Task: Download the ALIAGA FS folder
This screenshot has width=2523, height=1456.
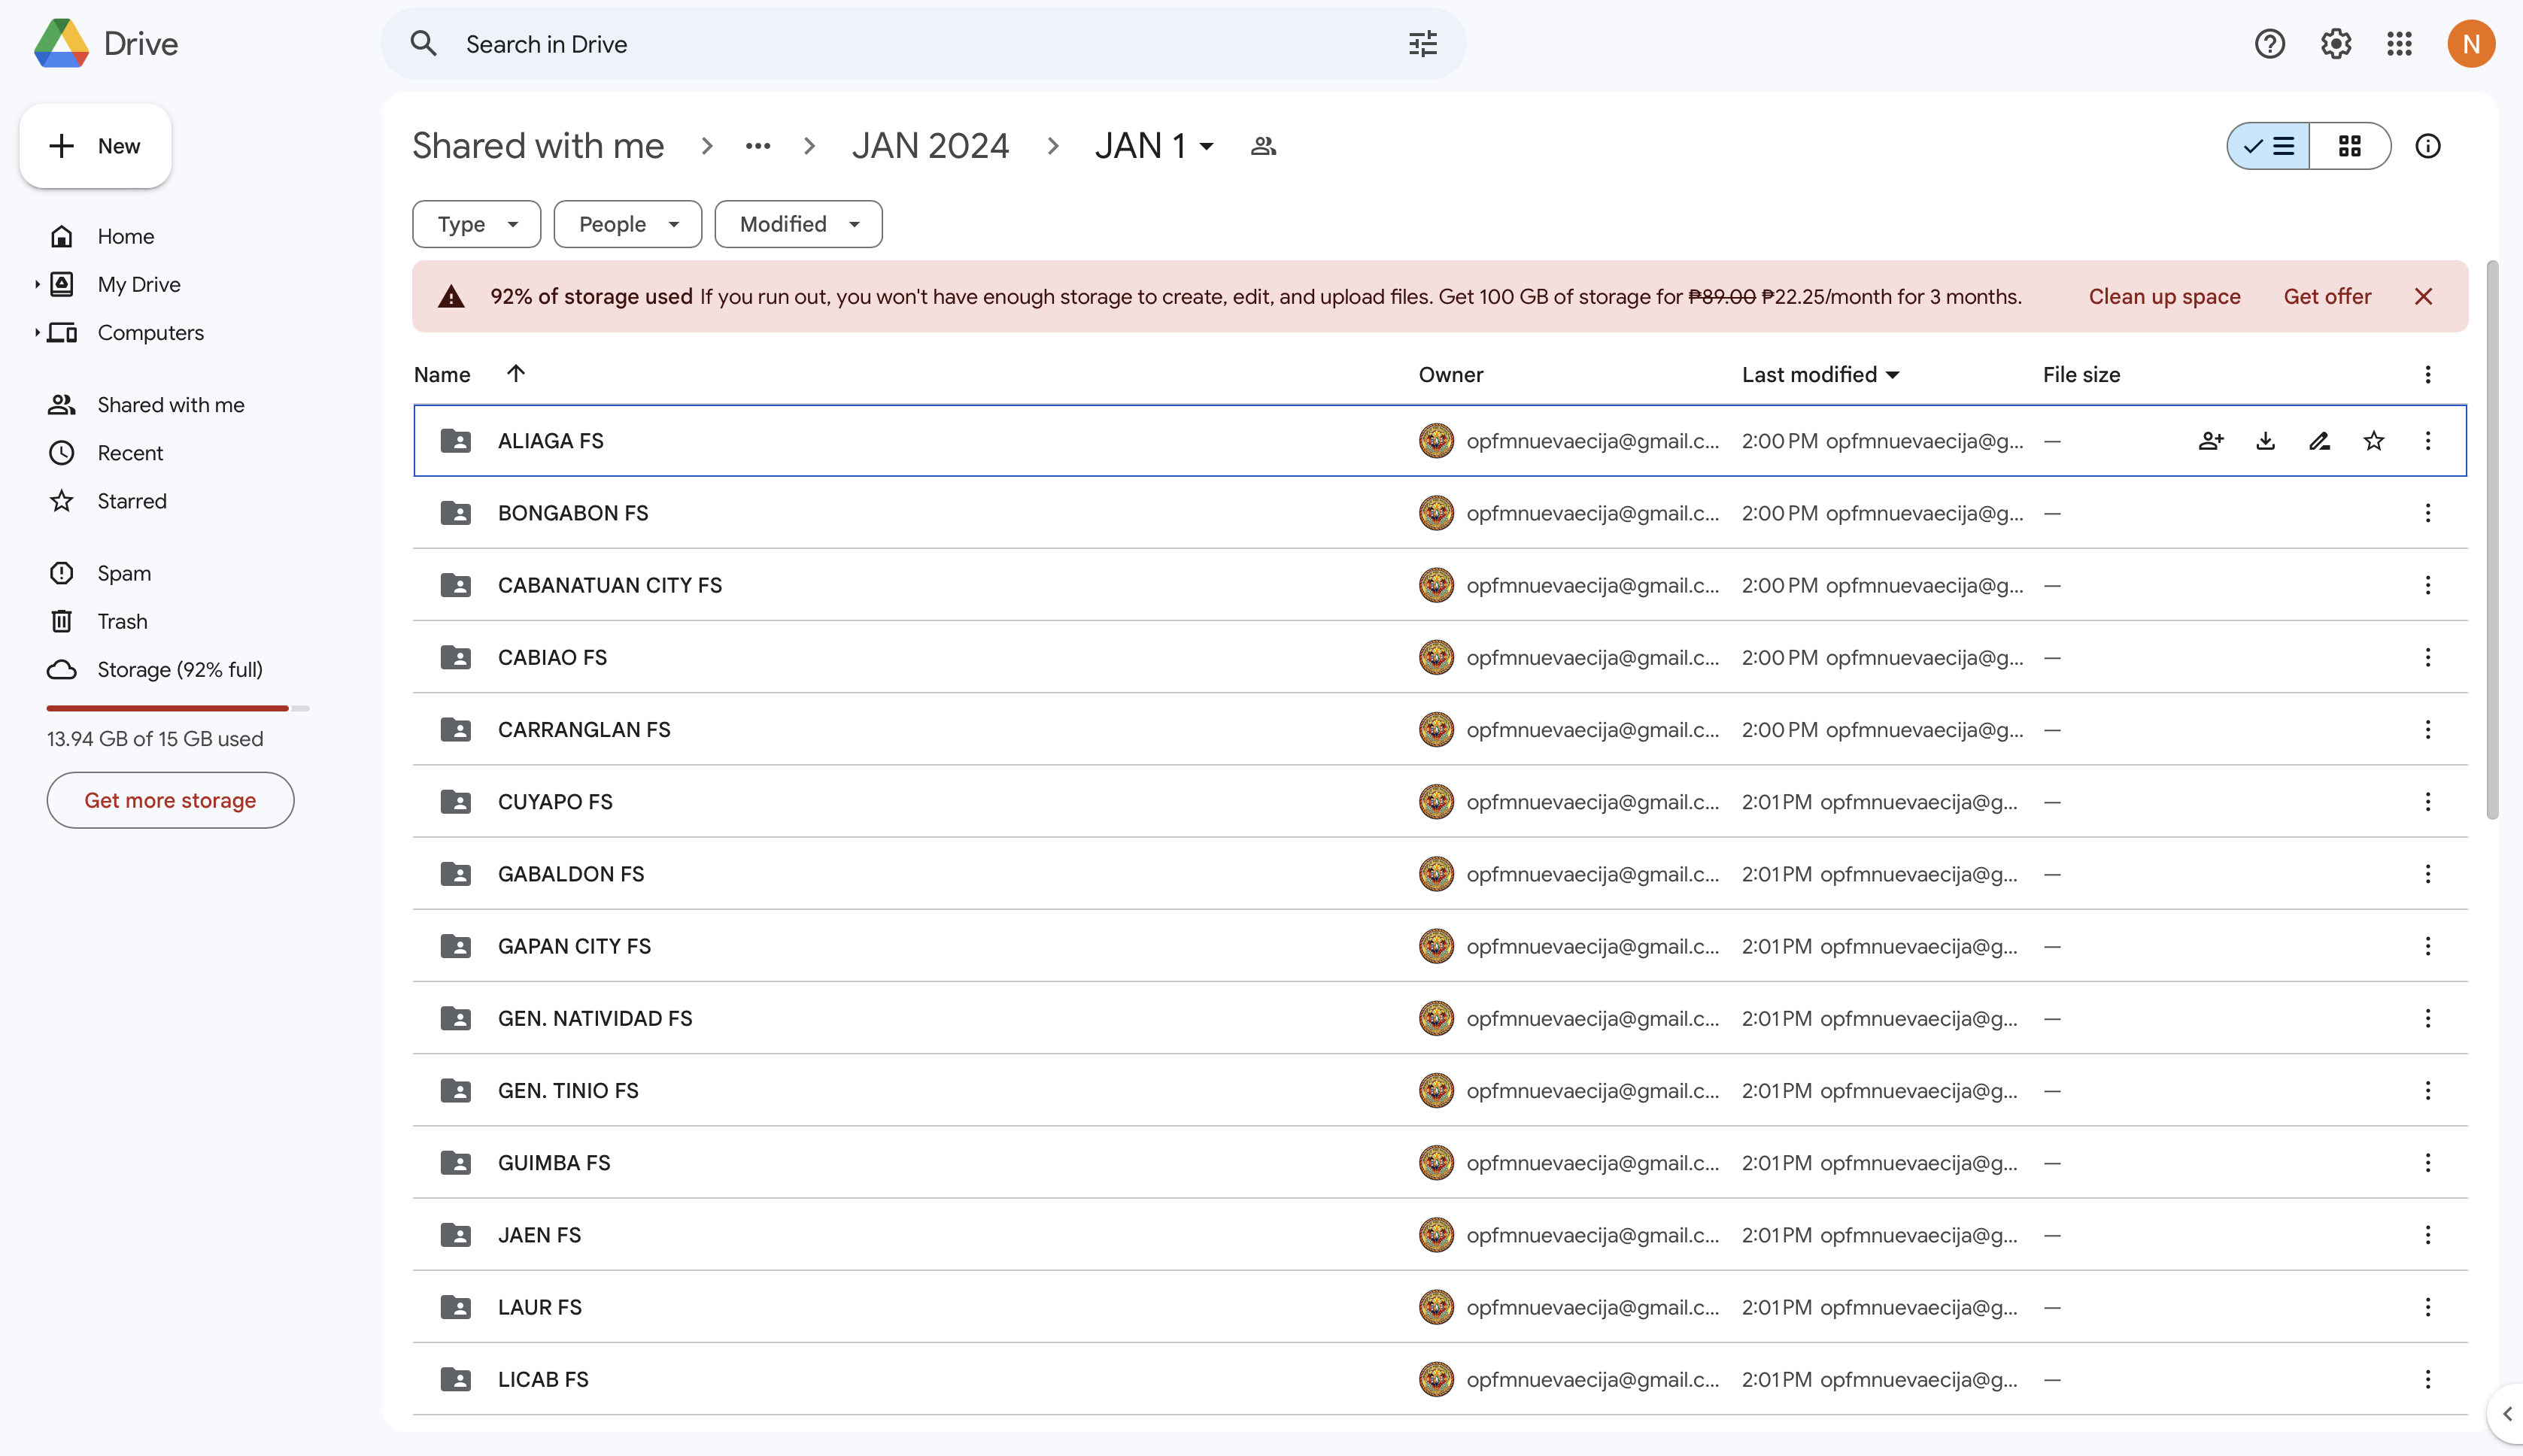Action: click(x=2265, y=441)
